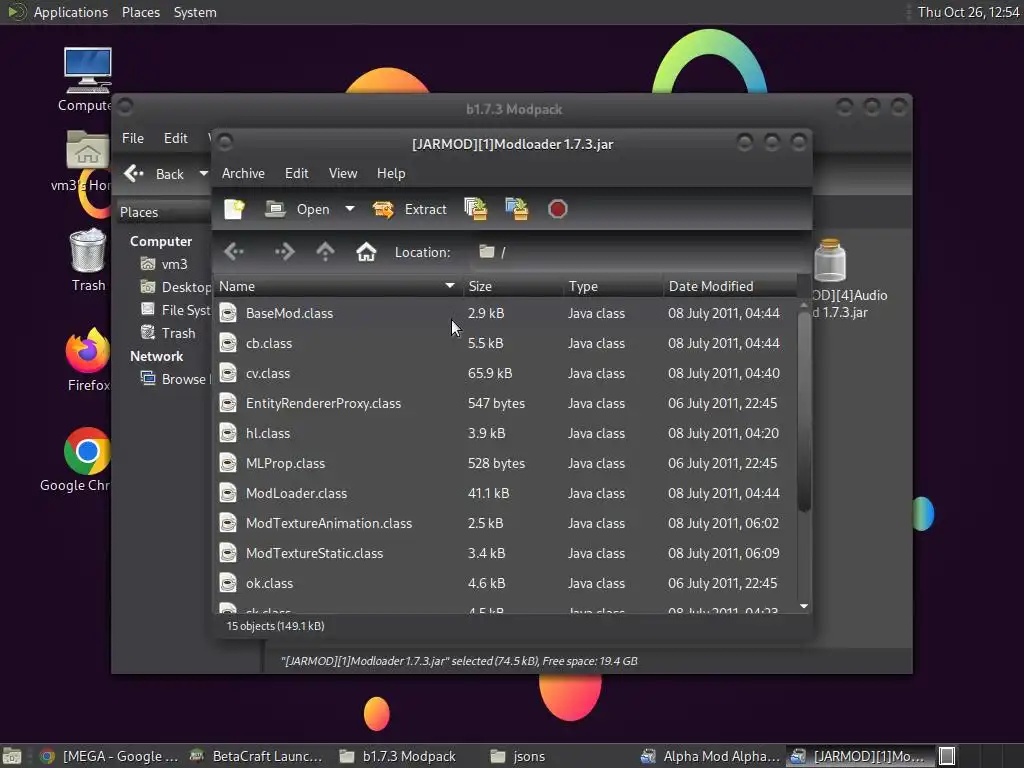Click the Home location icon
This screenshot has width=1024, height=768.
(x=366, y=251)
